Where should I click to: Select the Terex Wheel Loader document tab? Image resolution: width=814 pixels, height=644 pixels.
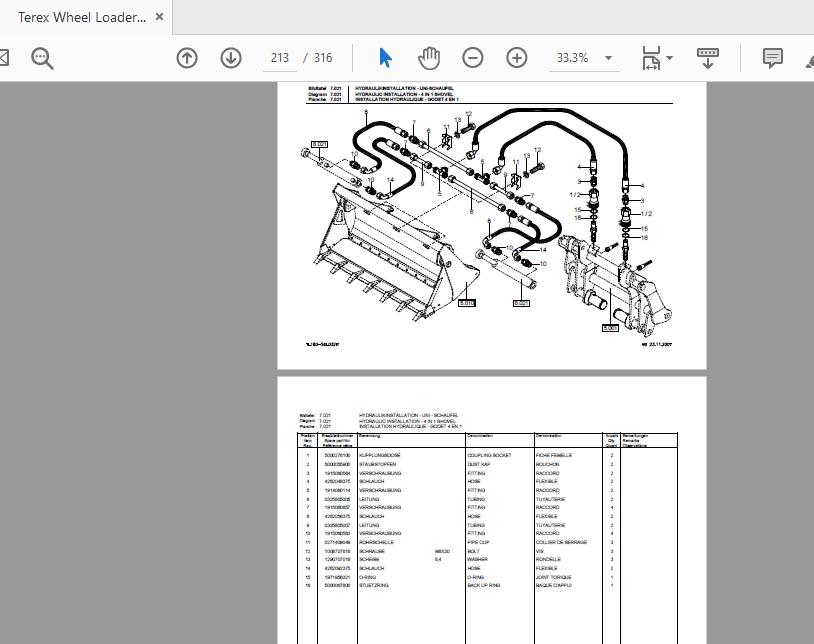[x=82, y=17]
